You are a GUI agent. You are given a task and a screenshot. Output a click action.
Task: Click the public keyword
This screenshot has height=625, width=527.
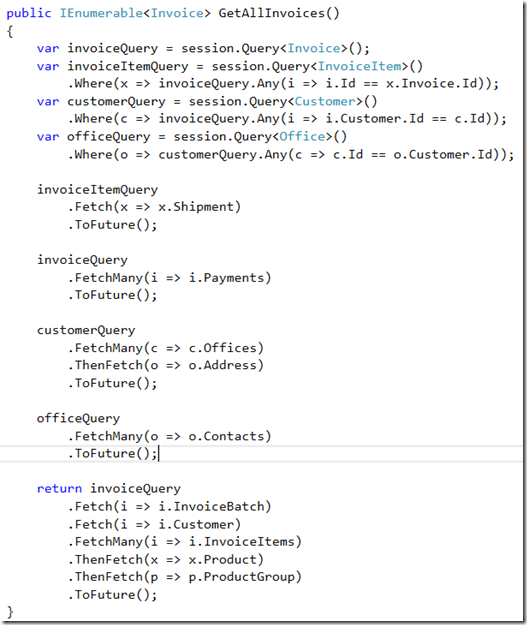pos(29,13)
